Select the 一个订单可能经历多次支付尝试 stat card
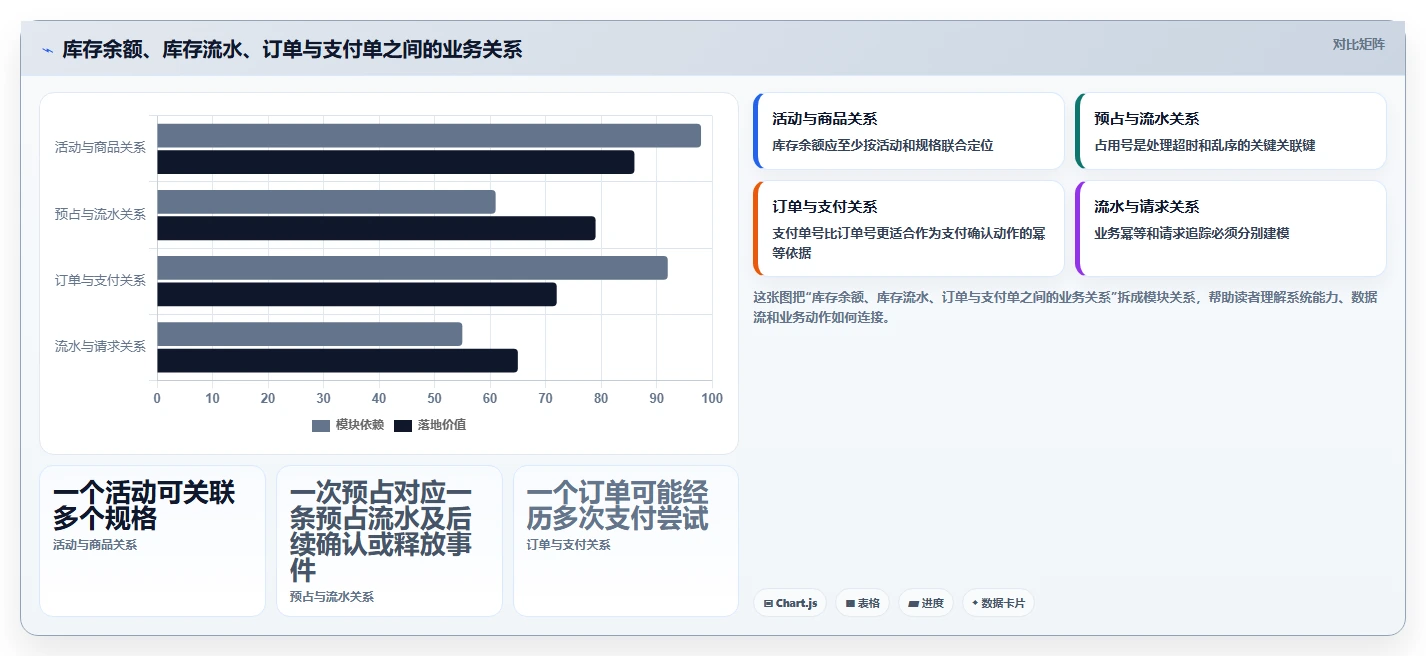The height and width of the screenshot is (656, 1426). pyautogui.click(x=626, y=541)
